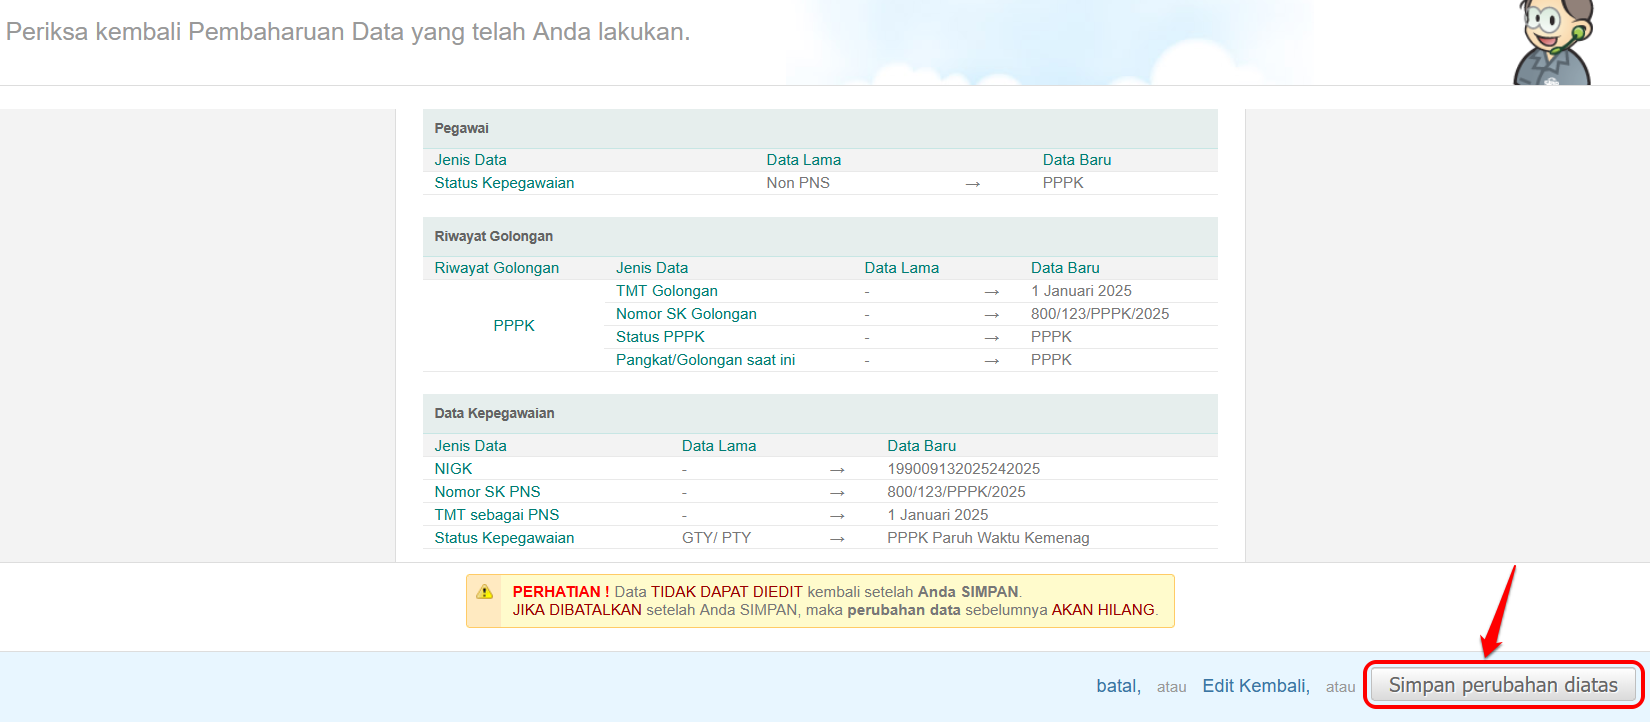Click the arrow beside Non PNS

point(972,184)
